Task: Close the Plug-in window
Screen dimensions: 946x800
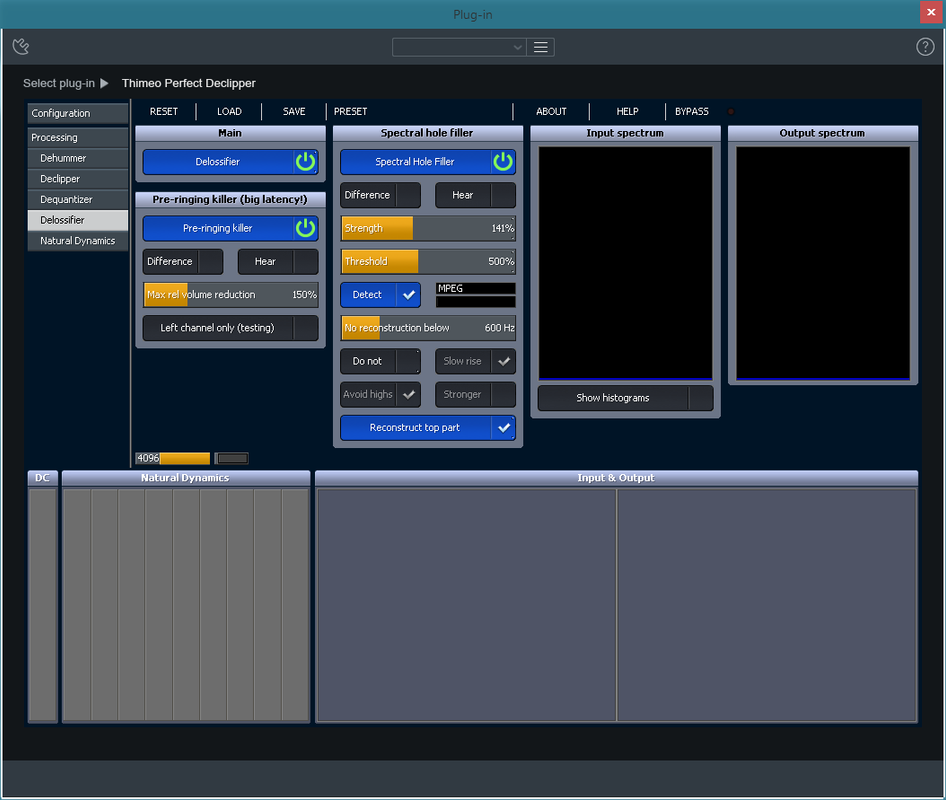Action: tap(931, 12)
